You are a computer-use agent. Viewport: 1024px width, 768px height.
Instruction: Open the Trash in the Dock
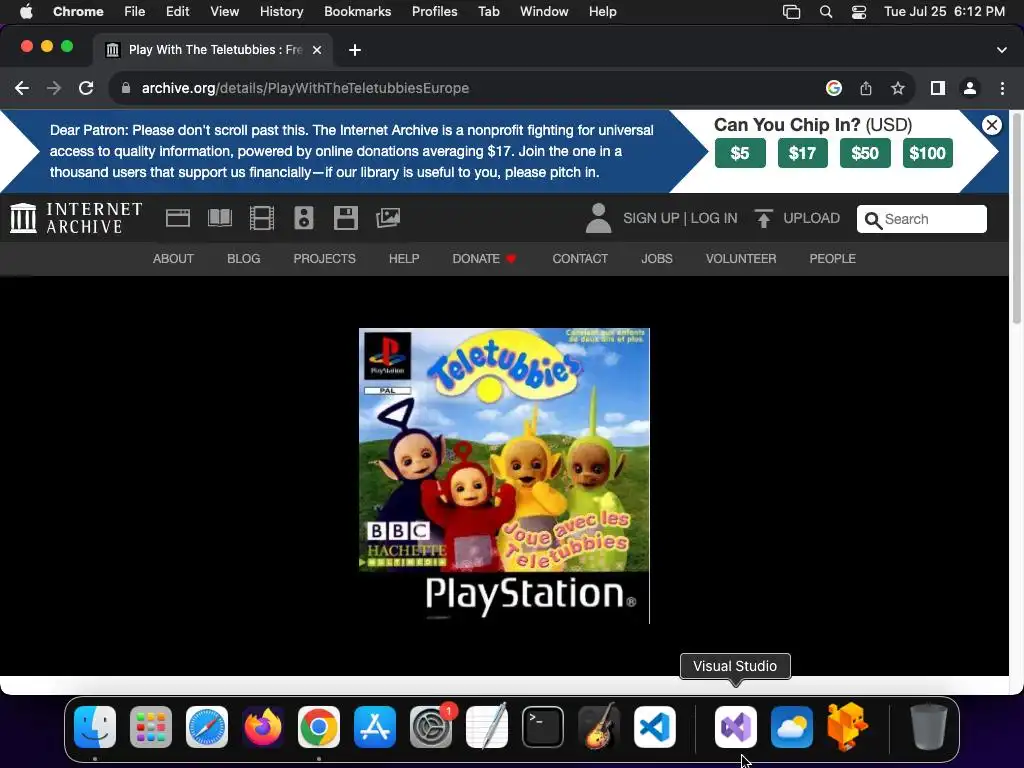click(928, 727)
